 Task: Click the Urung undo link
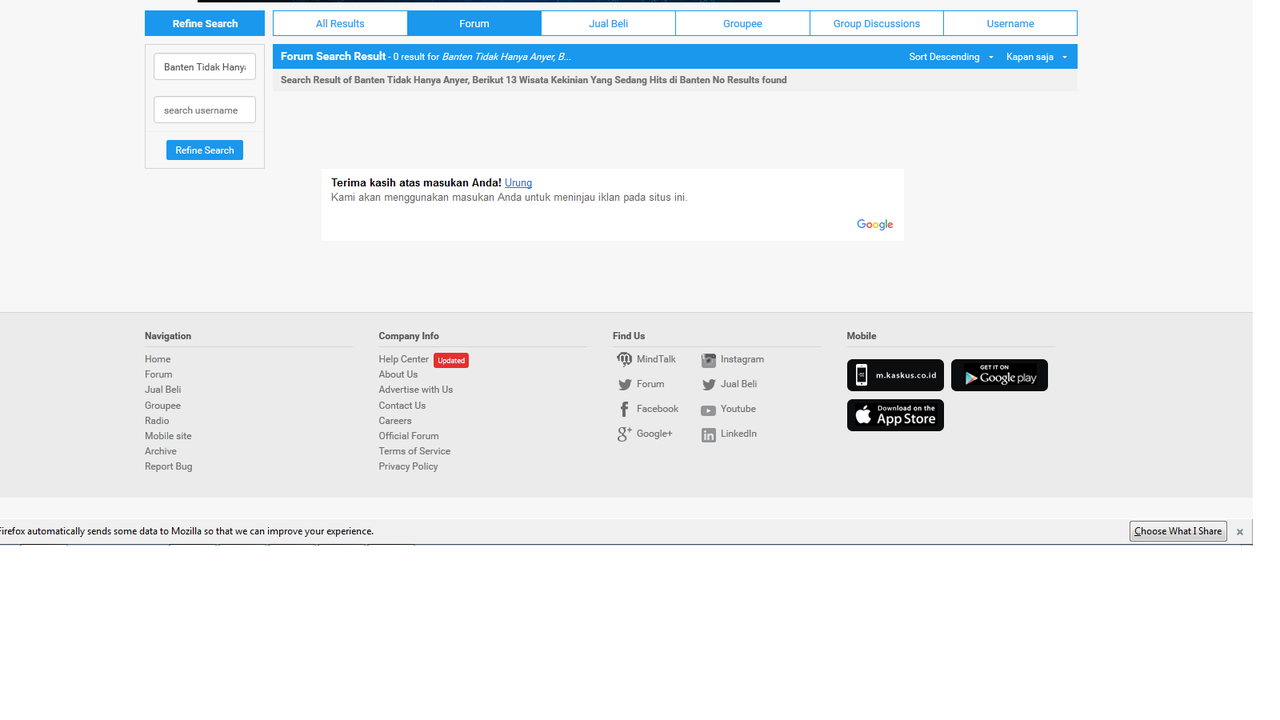pos(518,183)
